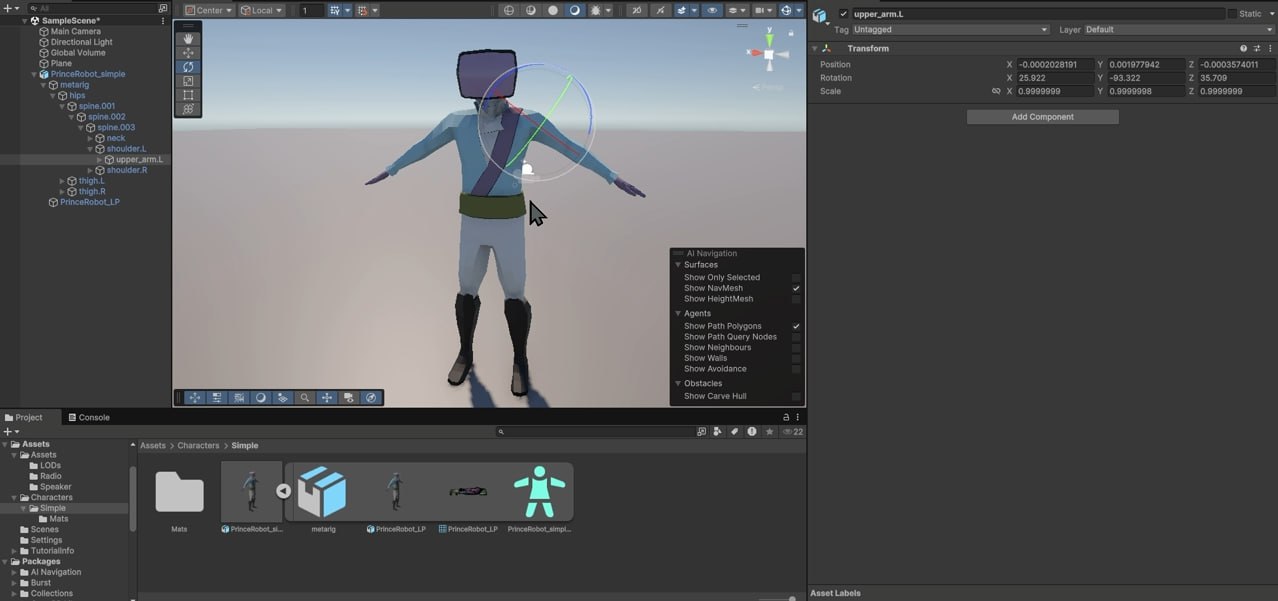Toggle upper_arm.L active checkbox in Inspector
Viewport: 1278px width, 601px height.
[844, 14]
